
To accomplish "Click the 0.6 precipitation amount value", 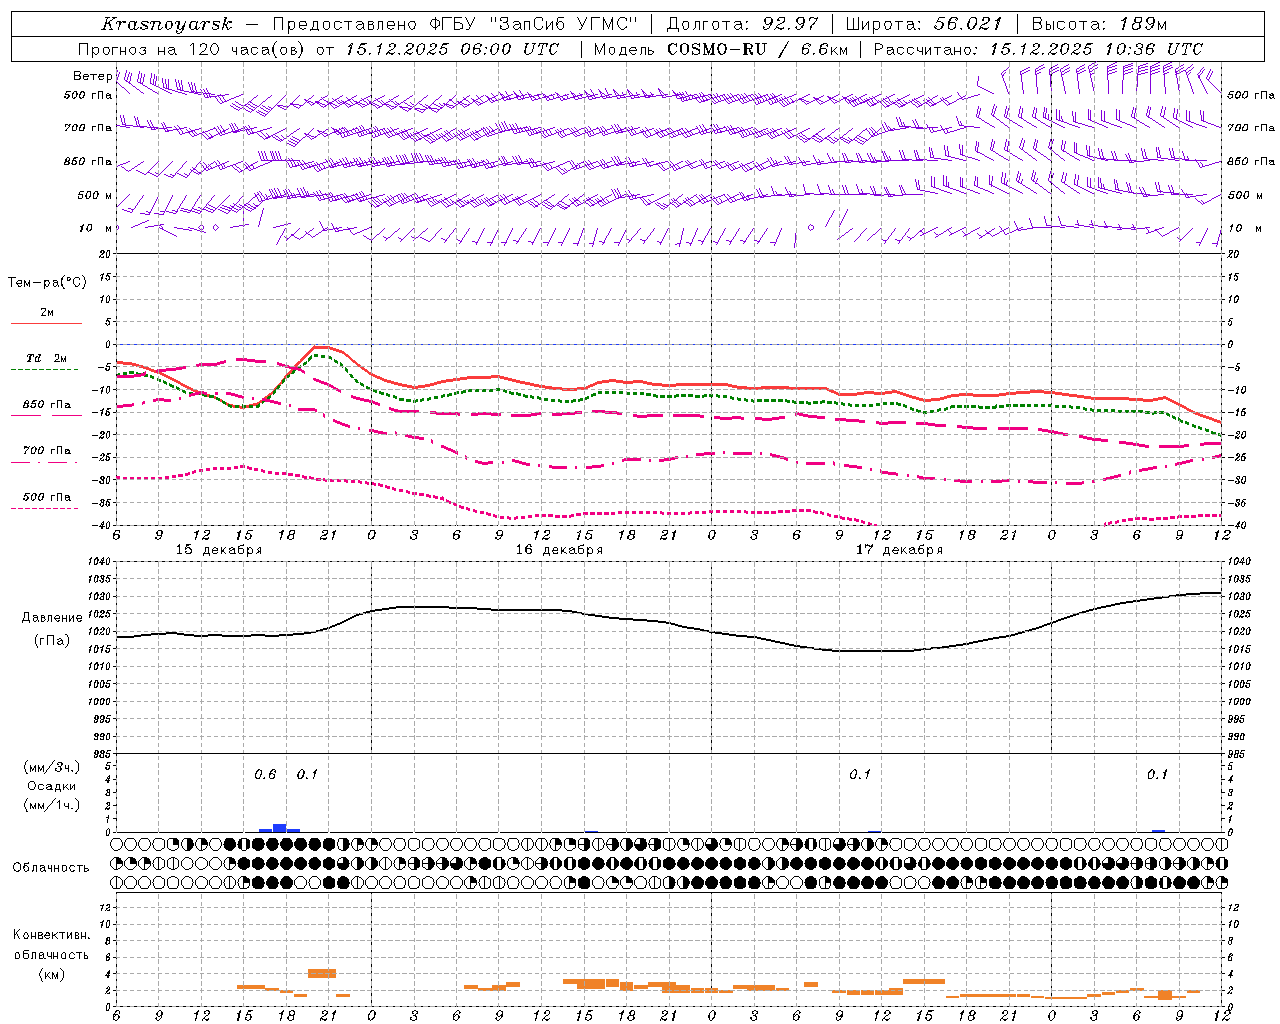I will pyautogui.click(x=265, y=774).
